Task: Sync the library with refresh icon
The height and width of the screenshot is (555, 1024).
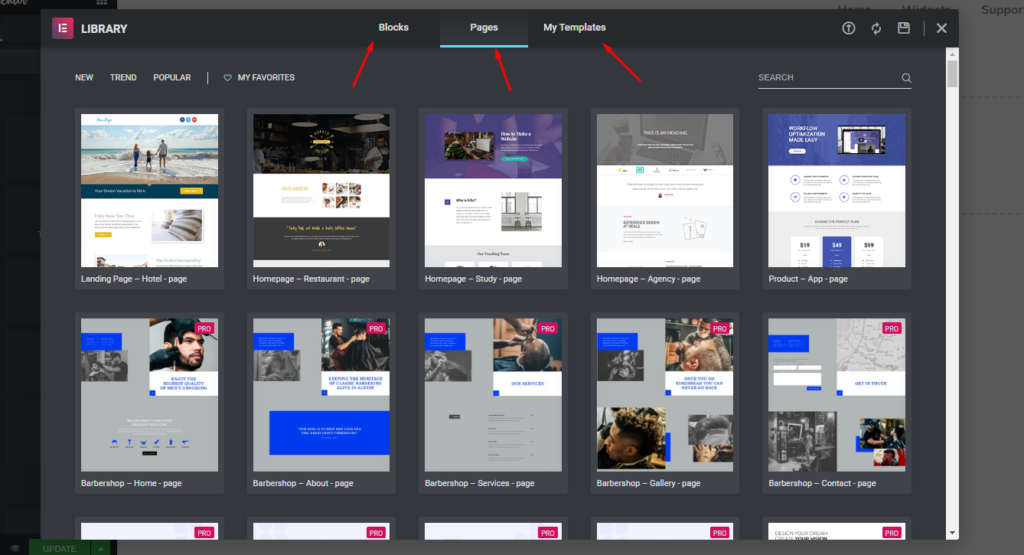Action: [876, 28]
